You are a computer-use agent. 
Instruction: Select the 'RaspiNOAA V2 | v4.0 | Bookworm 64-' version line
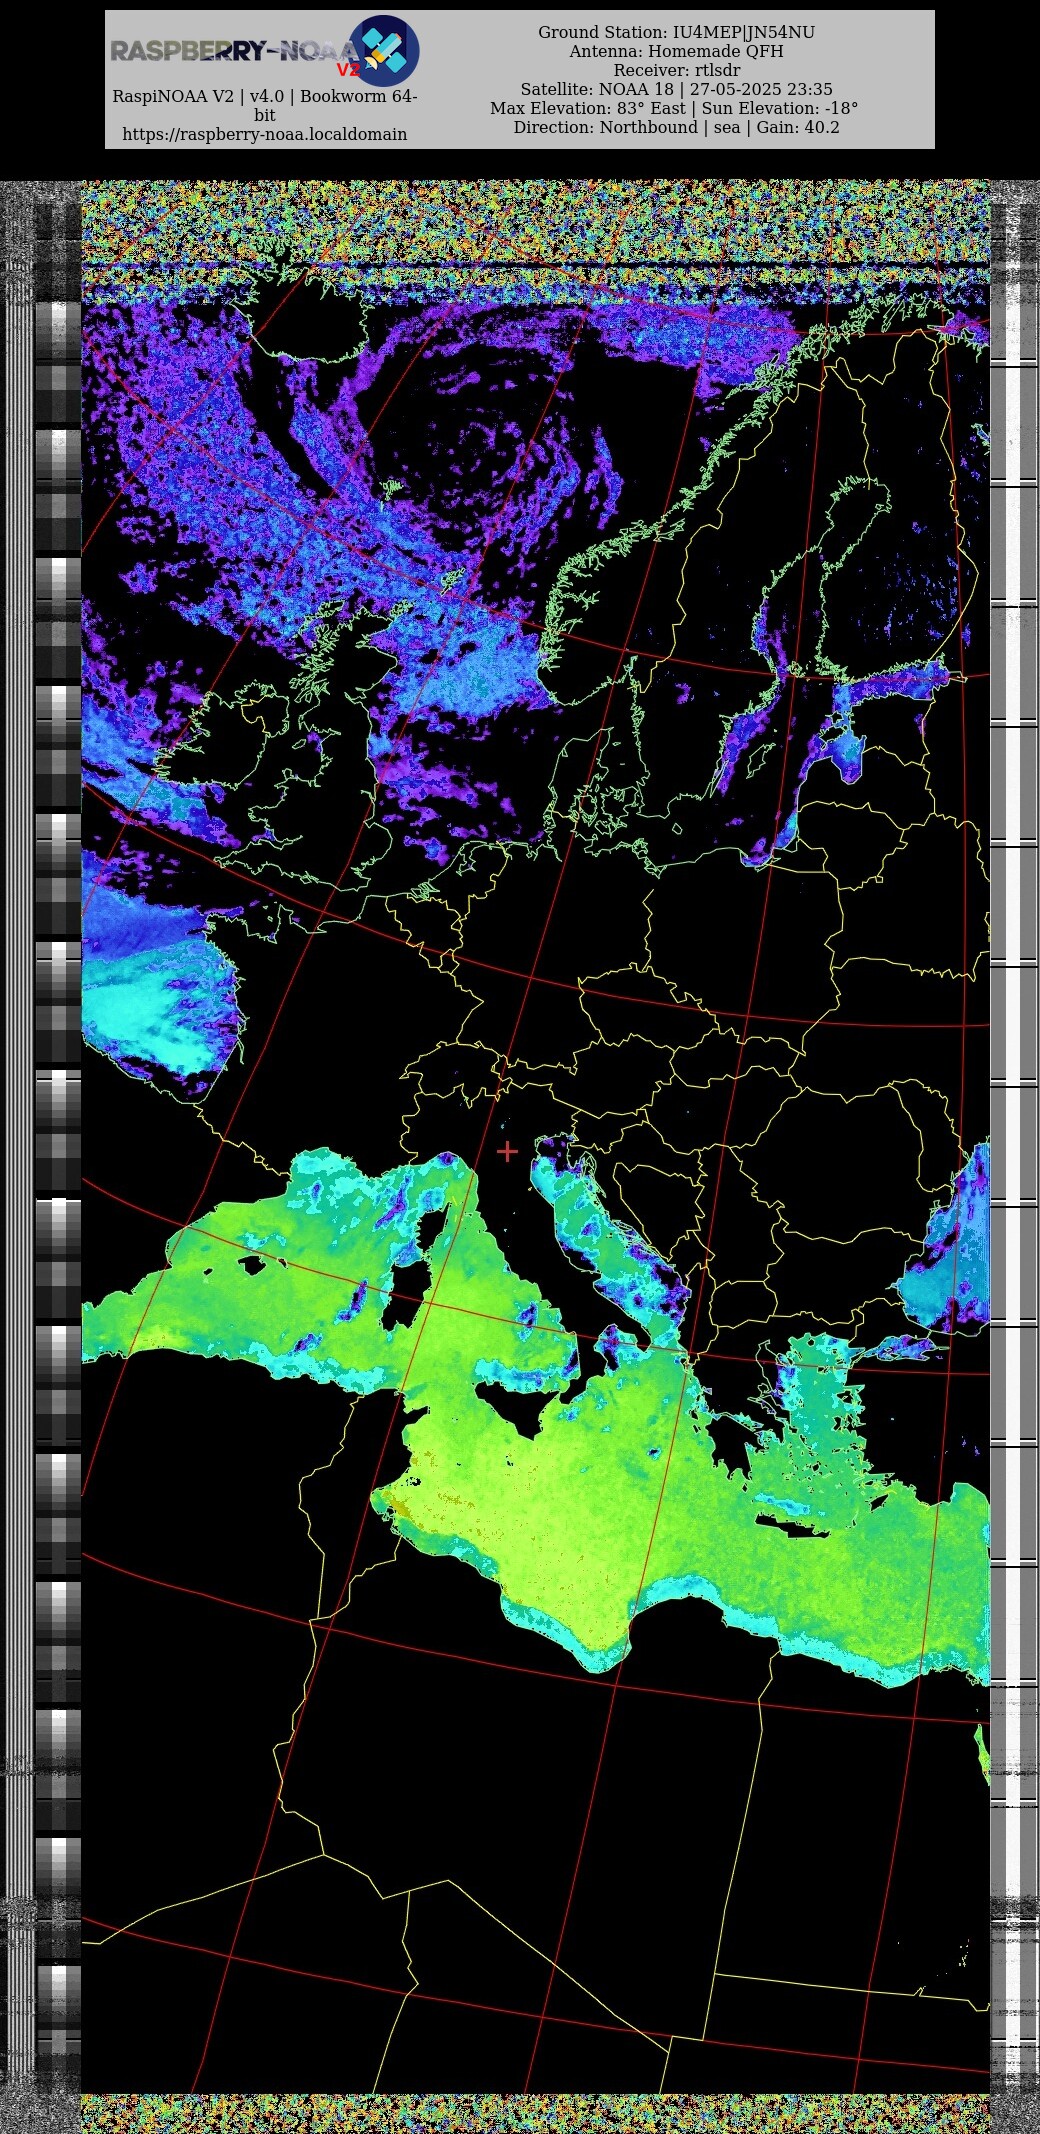coord(265,96)
